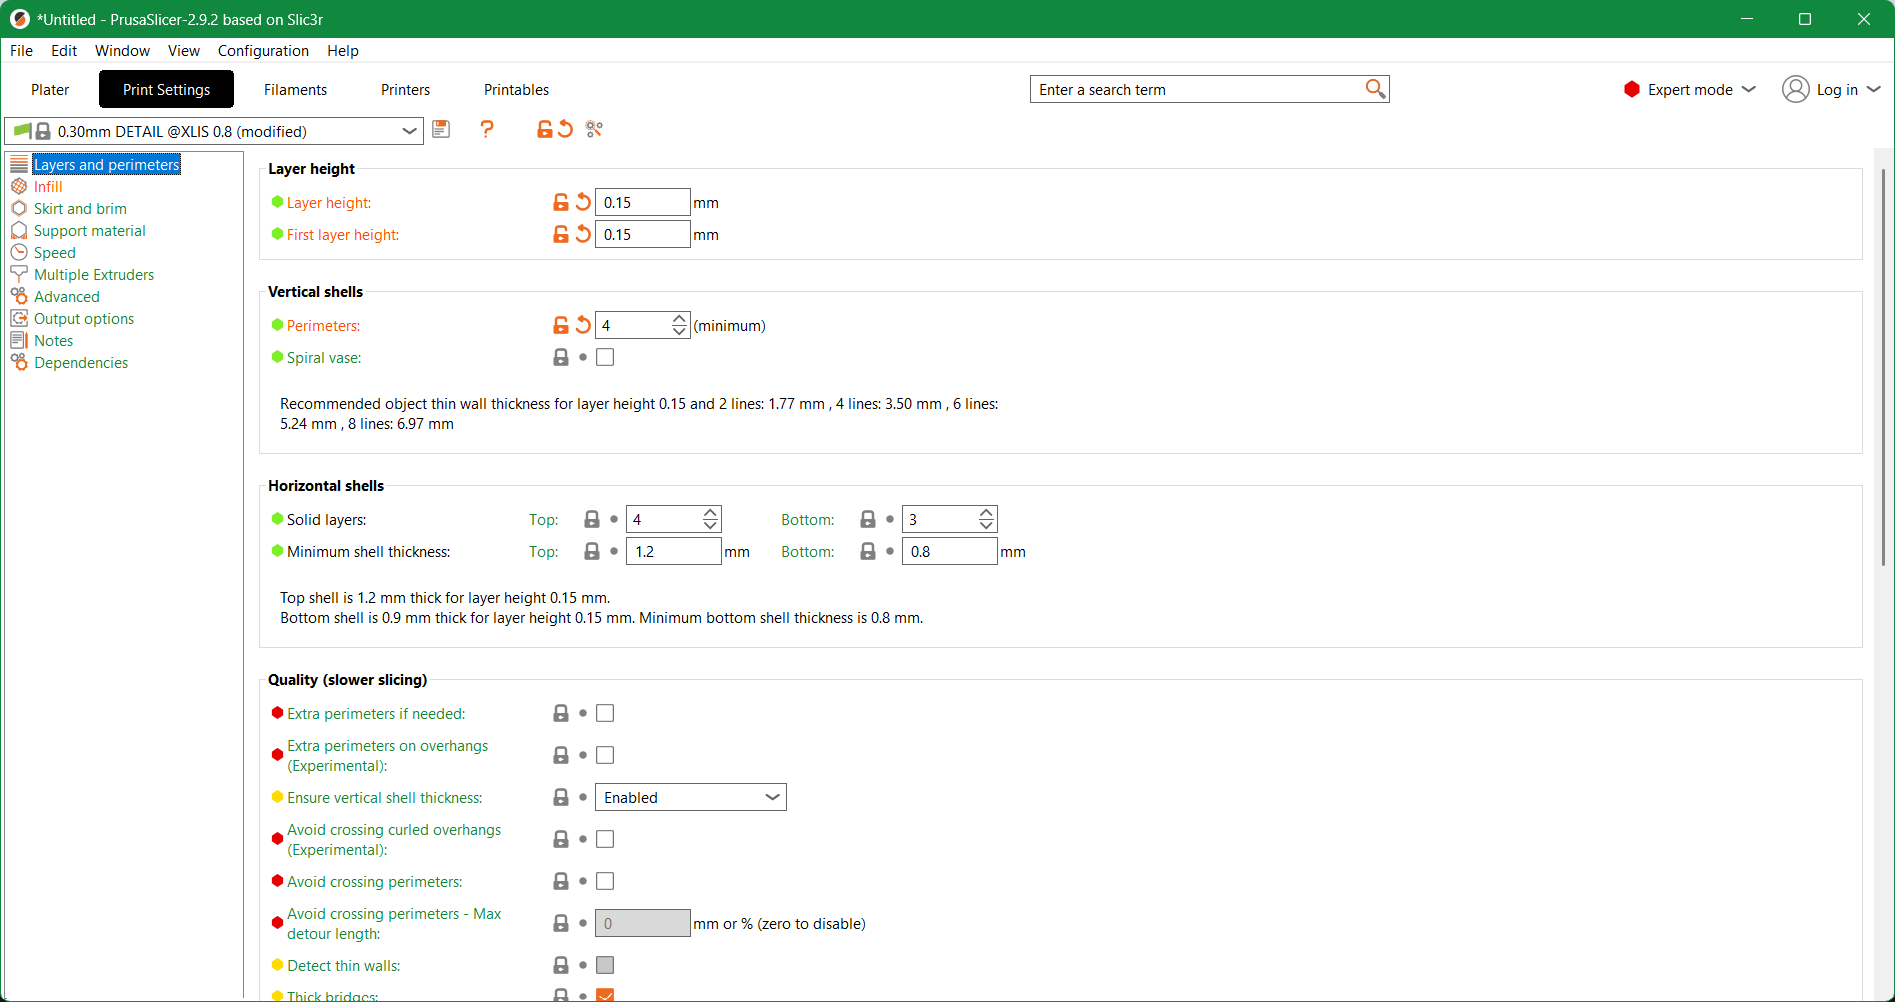Click First layer height reset arrow
Viewport: 1895px width, 1002px height.
pyautogui.click(x=583, y=234)
